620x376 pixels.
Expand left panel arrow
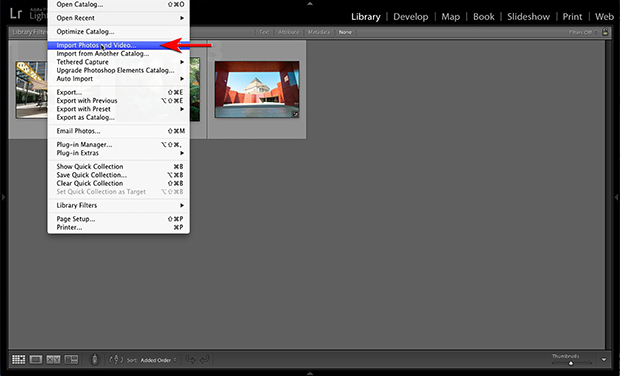pyautogui.click(x=3, y=197)
